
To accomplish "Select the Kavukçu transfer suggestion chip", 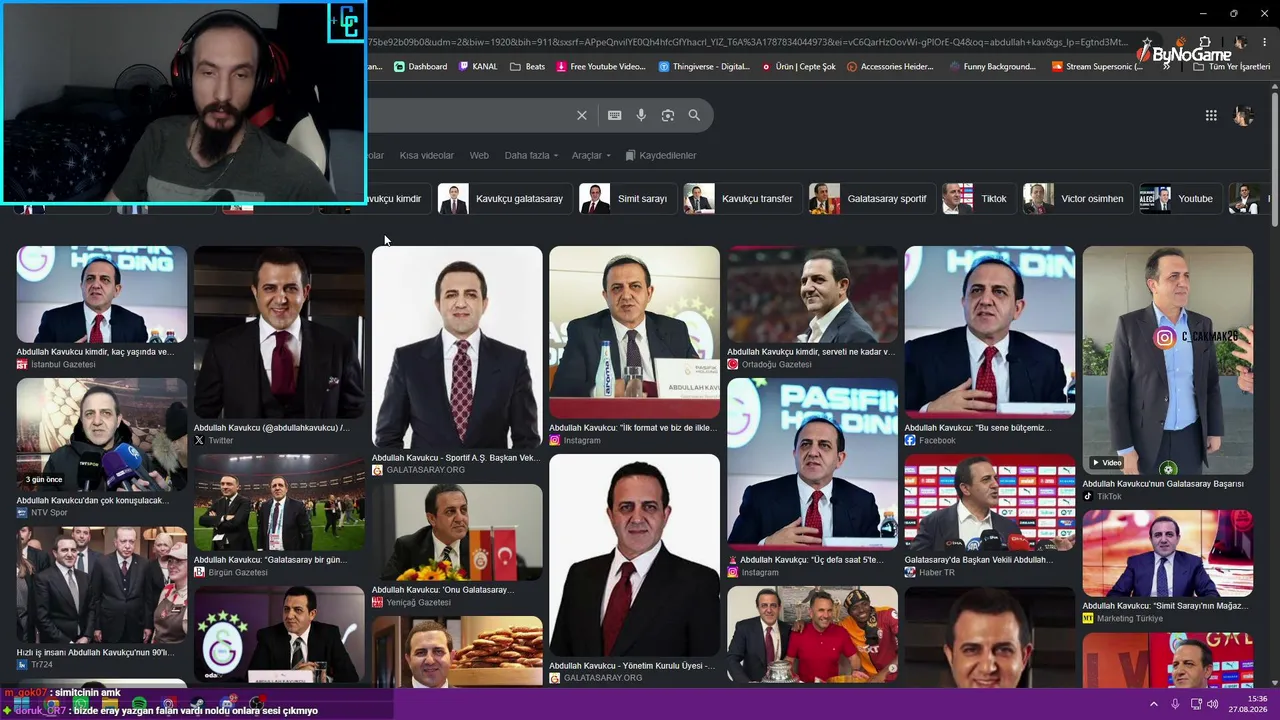I will click(741, 198).
